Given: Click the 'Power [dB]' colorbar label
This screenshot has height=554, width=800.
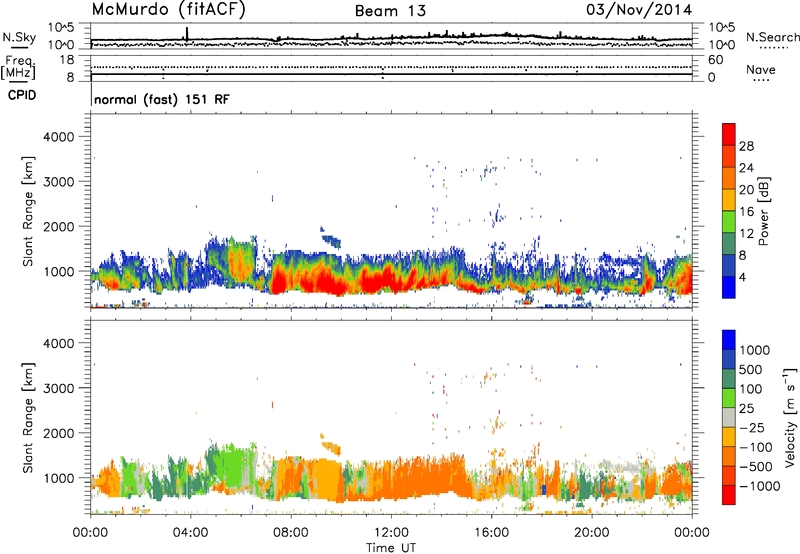Looking at the screenshot, I should (x=764, y=211).
